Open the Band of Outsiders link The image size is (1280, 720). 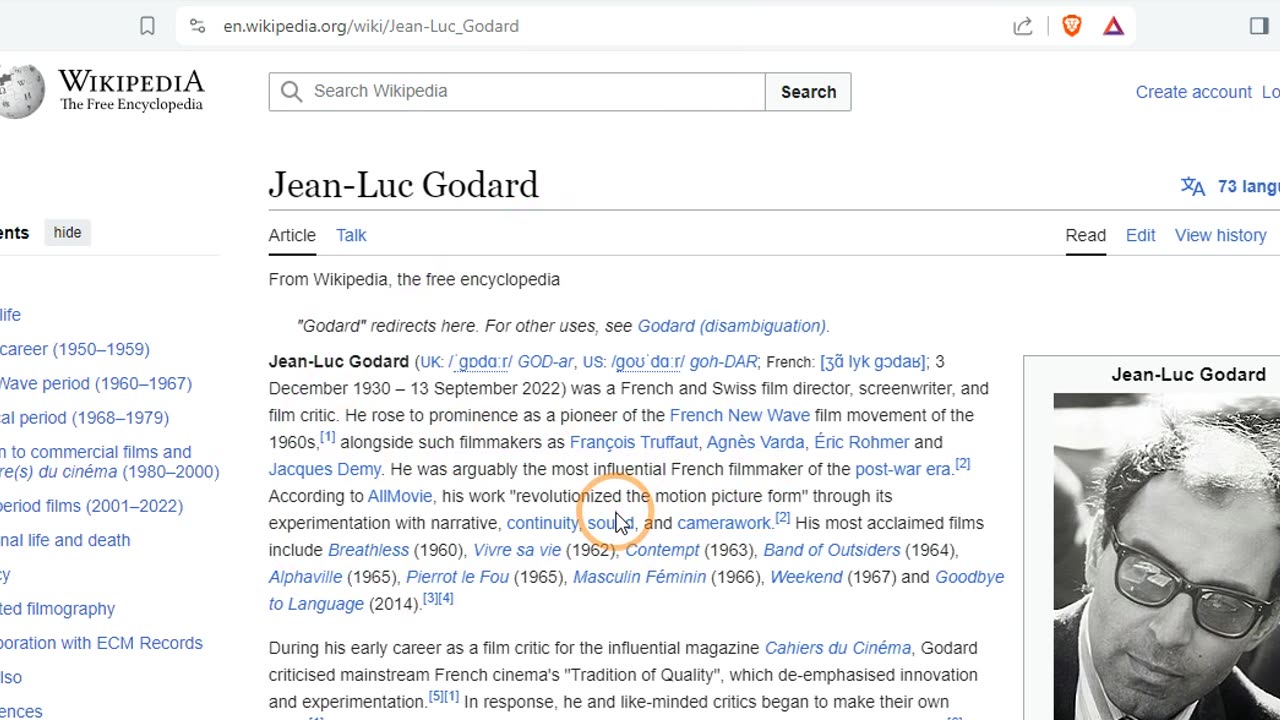832,550
